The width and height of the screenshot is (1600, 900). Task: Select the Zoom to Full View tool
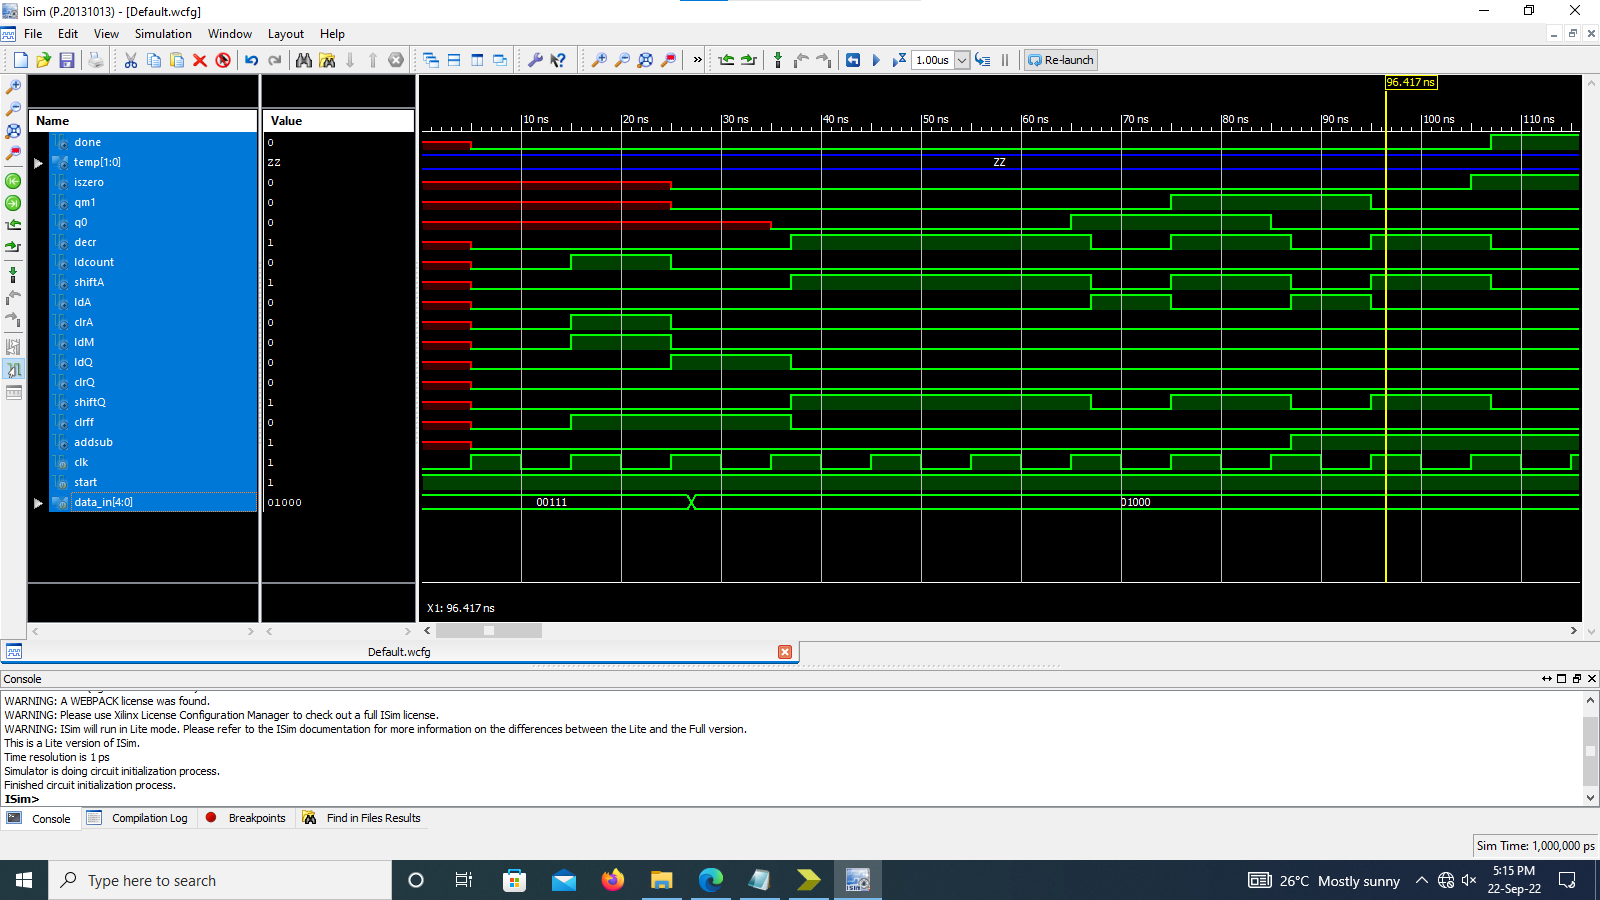(645, 60)
